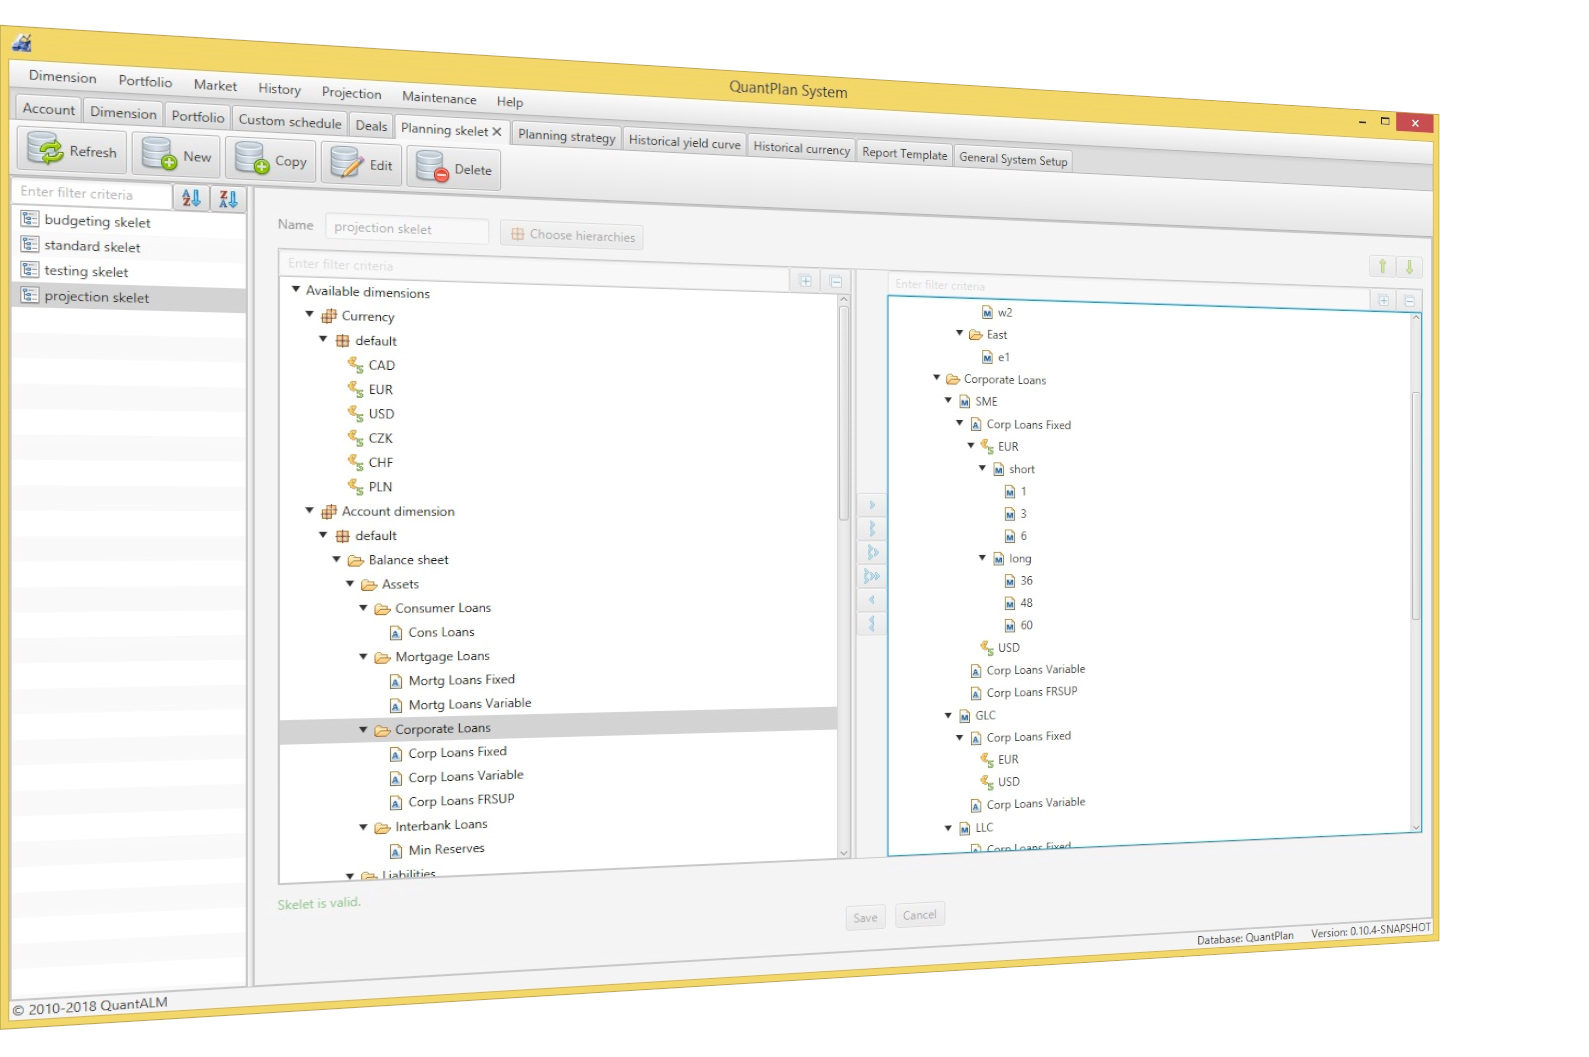Open the History menu

pyautogui.click(x=279, y=89)
